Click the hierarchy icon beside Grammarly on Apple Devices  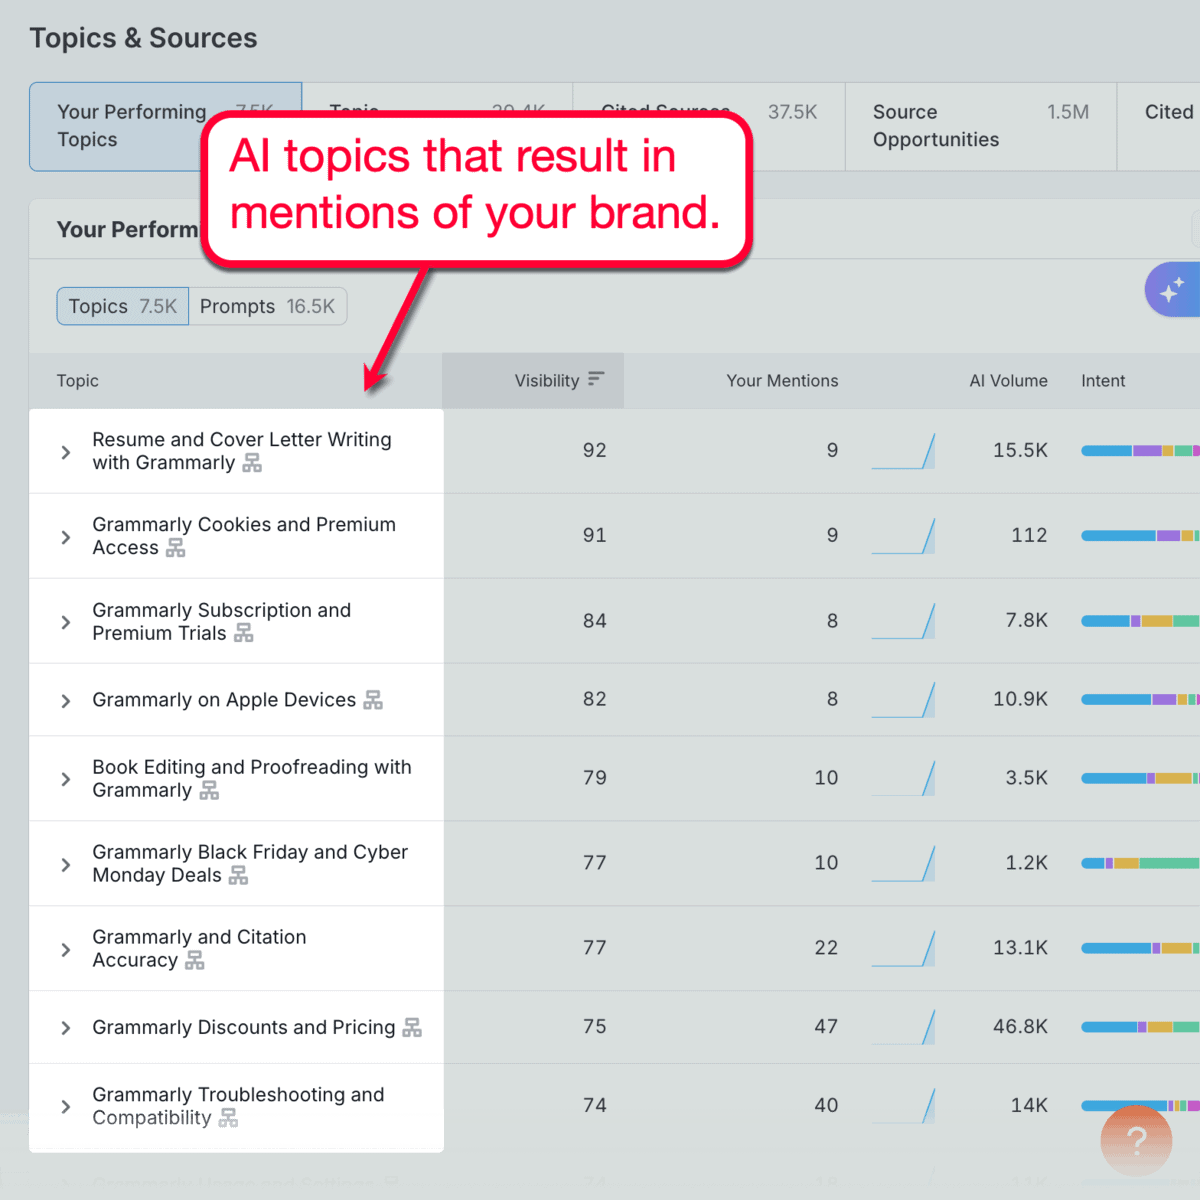click(x=373, y=700)
